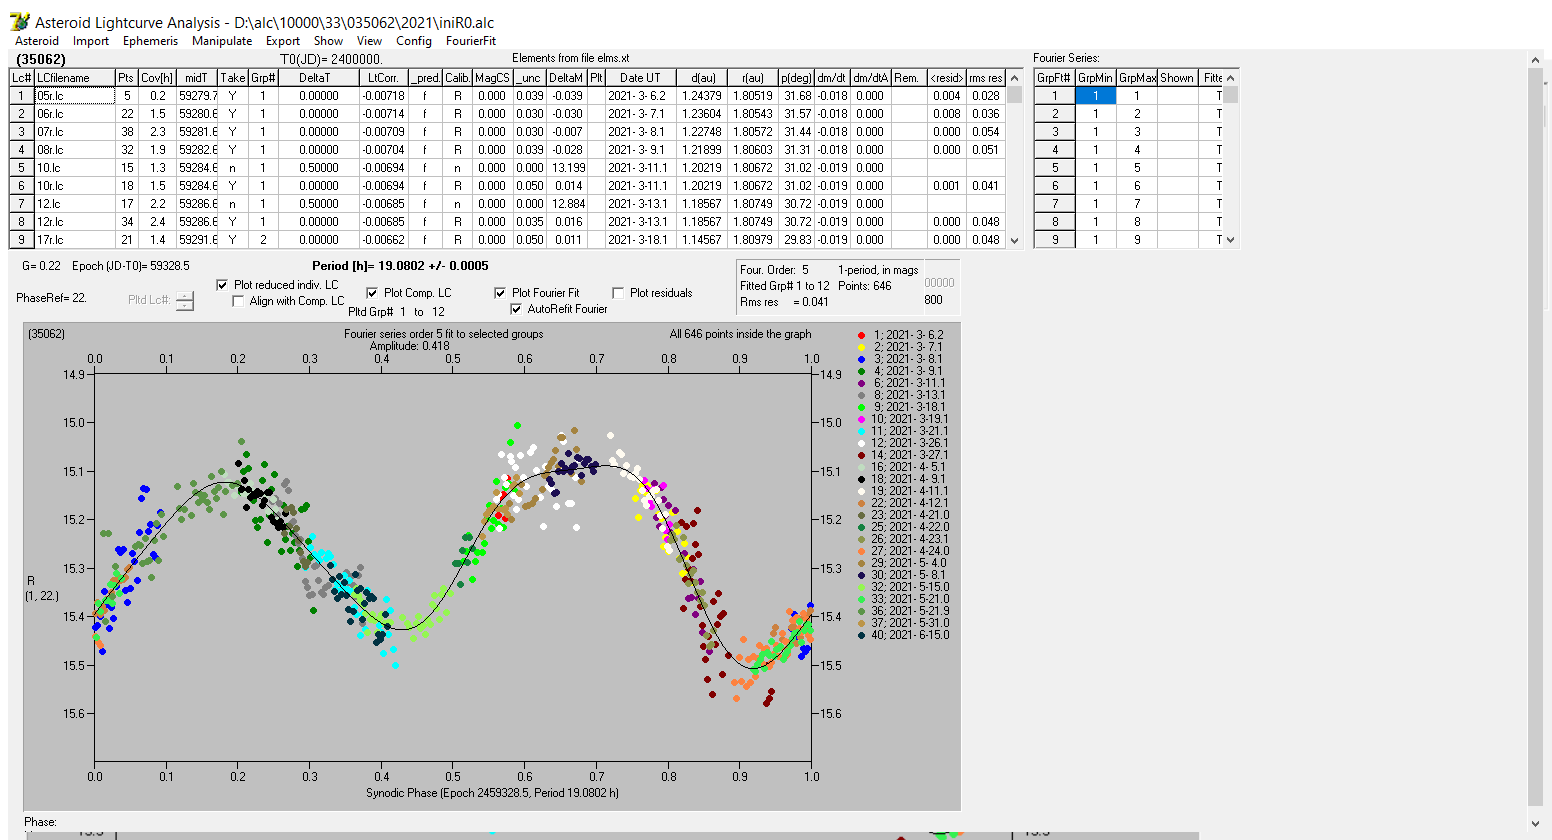
Task: Click the yellow legend dot for 2021-3-7.1
Action: click(862, 347)
